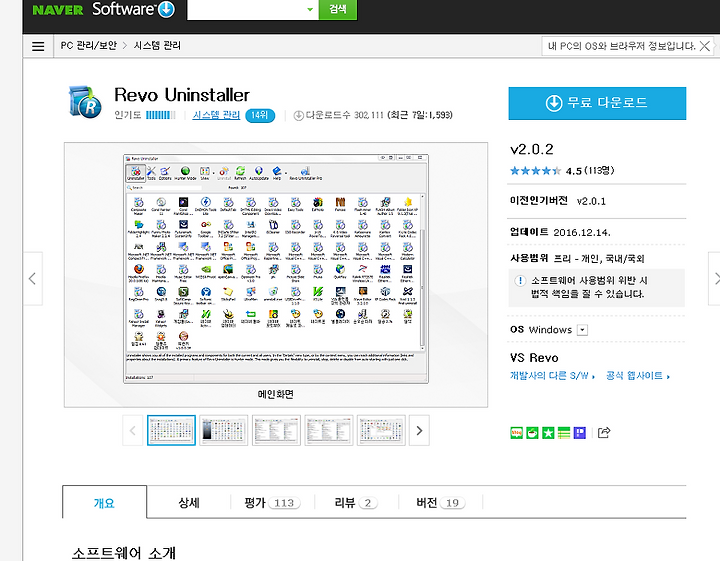Click the previous version v2.0.1
Viewport: 720px width, 561px height.
point(591,201)
